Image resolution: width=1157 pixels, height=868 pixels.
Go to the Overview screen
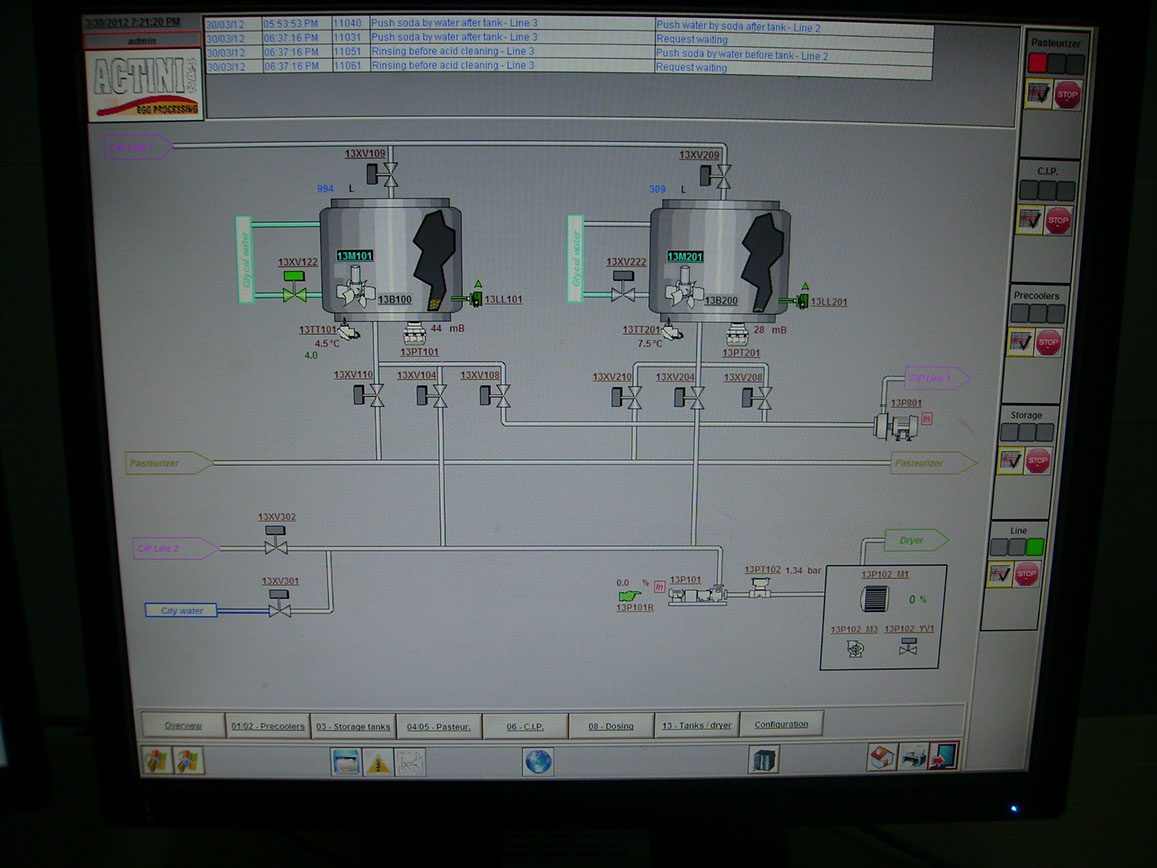[183, 726]
